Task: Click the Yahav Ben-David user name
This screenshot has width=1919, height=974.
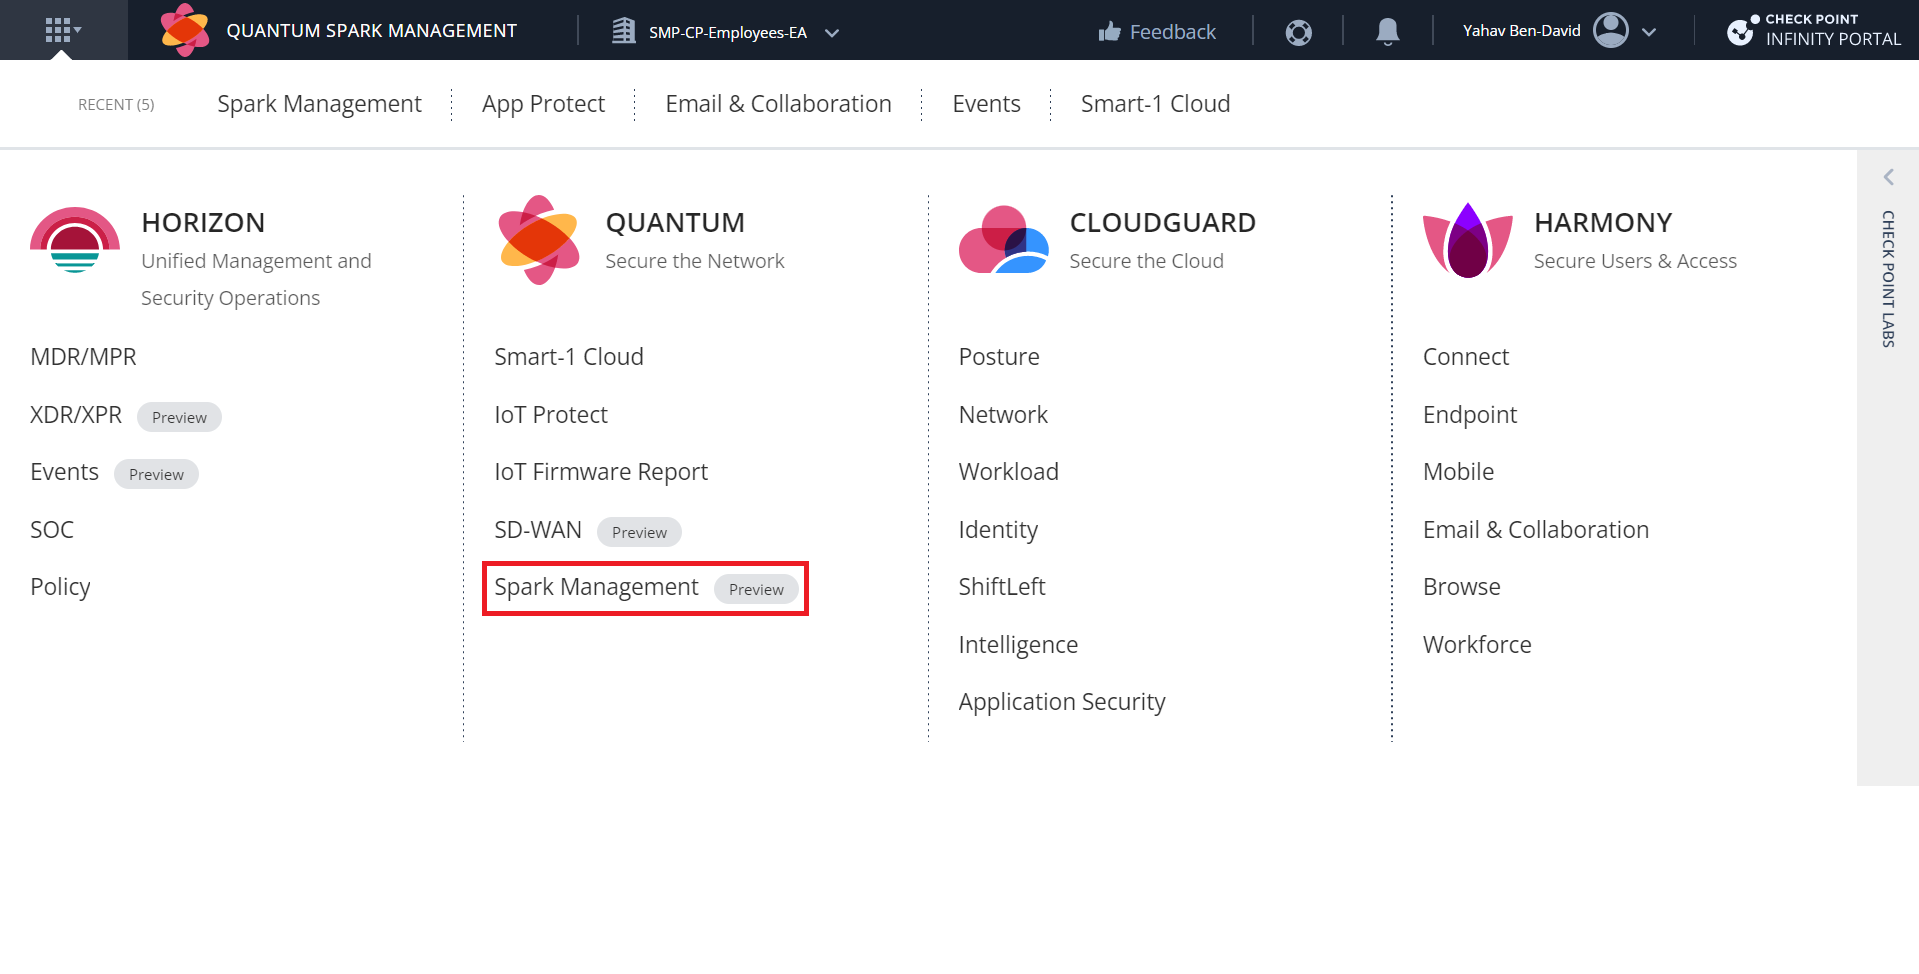Action: (1522, 31)
